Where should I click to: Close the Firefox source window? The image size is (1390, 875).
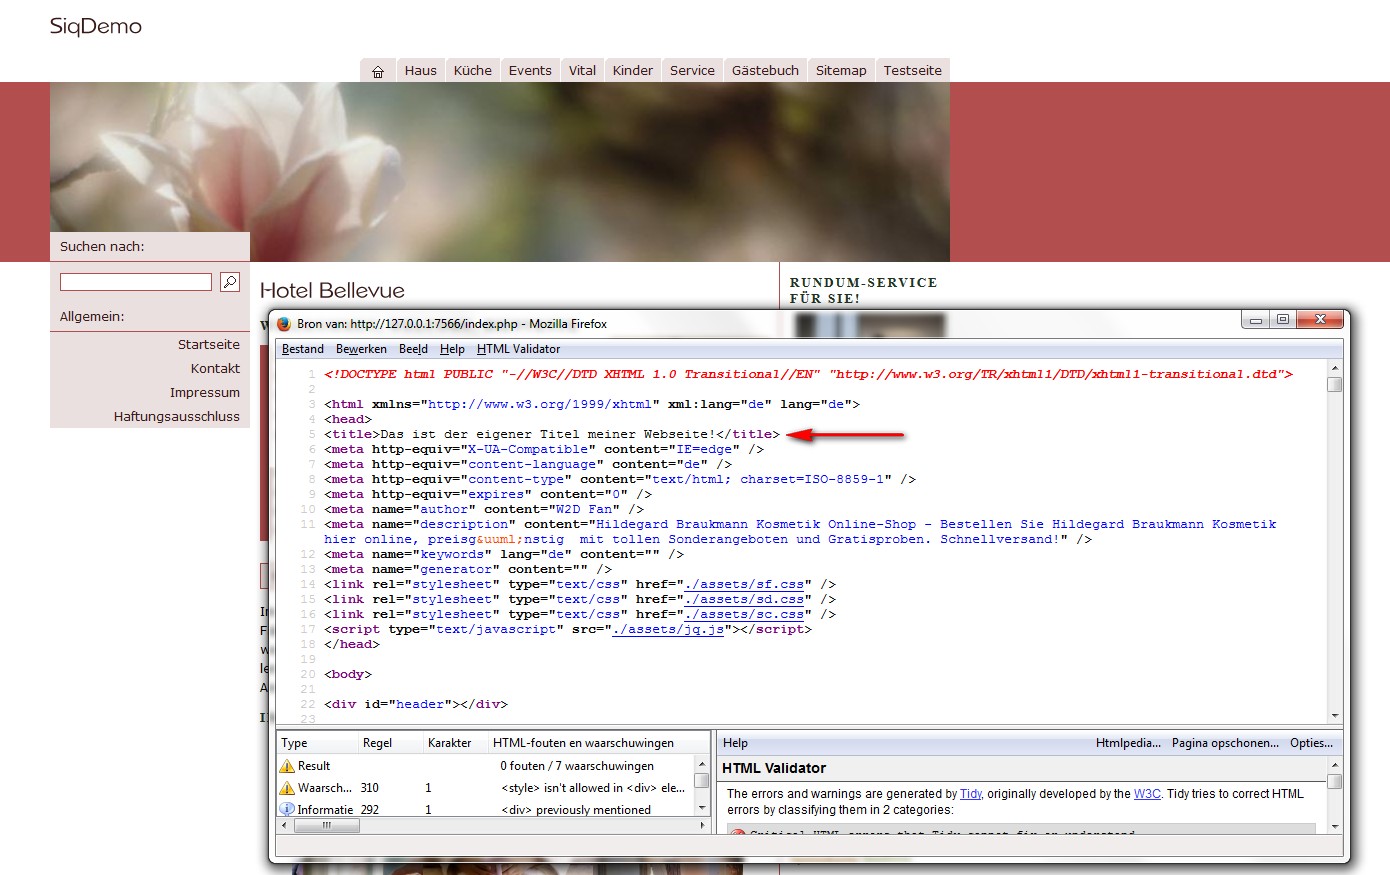1320,320
